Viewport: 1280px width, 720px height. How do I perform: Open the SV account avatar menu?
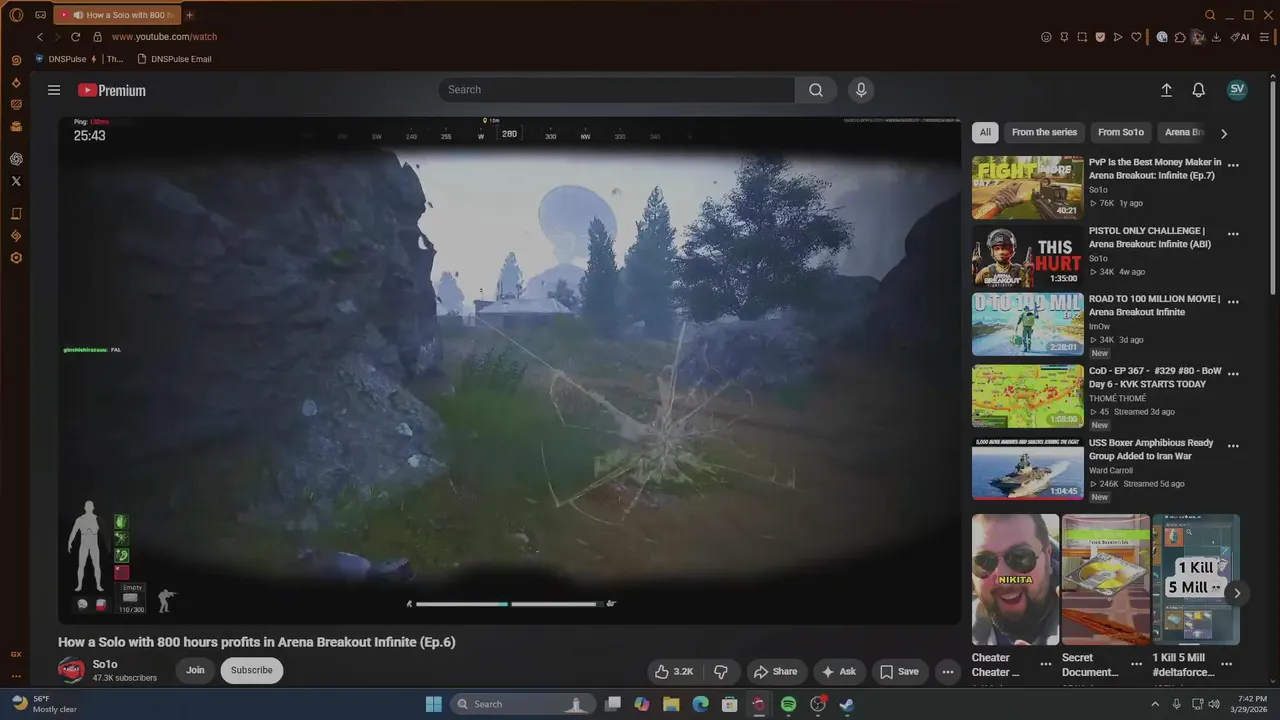[x=1237, y=89]
